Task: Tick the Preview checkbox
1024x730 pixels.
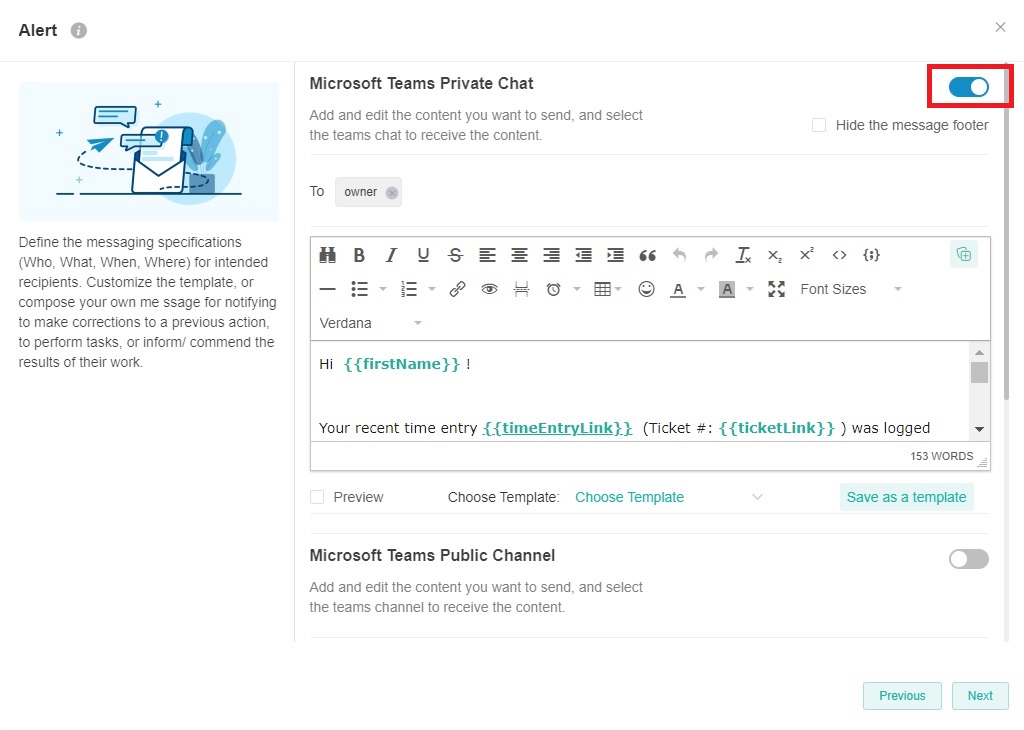Action: pos(317,497)
